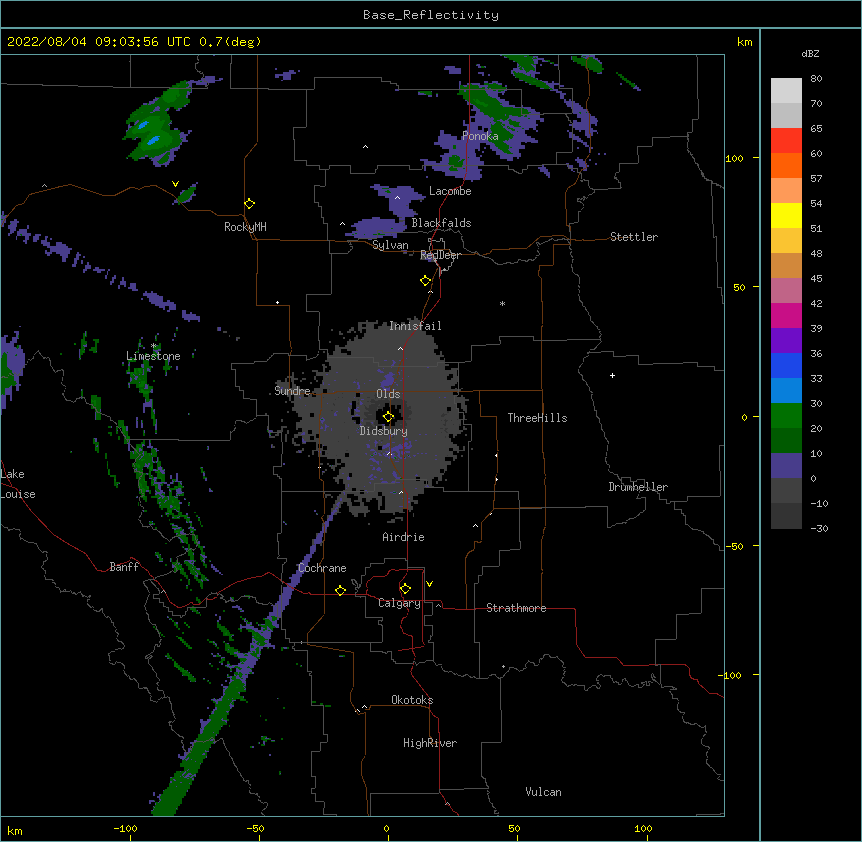Click the dBZ legend heading
Viewport: 862px width, 842px height.
click(x=810, y=53)
